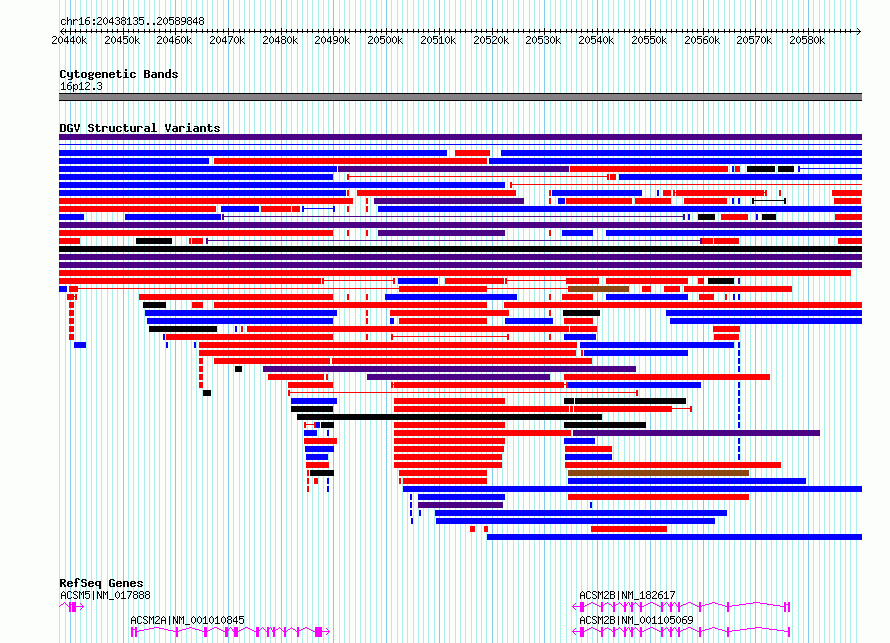Open the DGV Structural Variants track title
This screenshot has height=643, width=890.
pyautogui.click(x=140, y=128)
